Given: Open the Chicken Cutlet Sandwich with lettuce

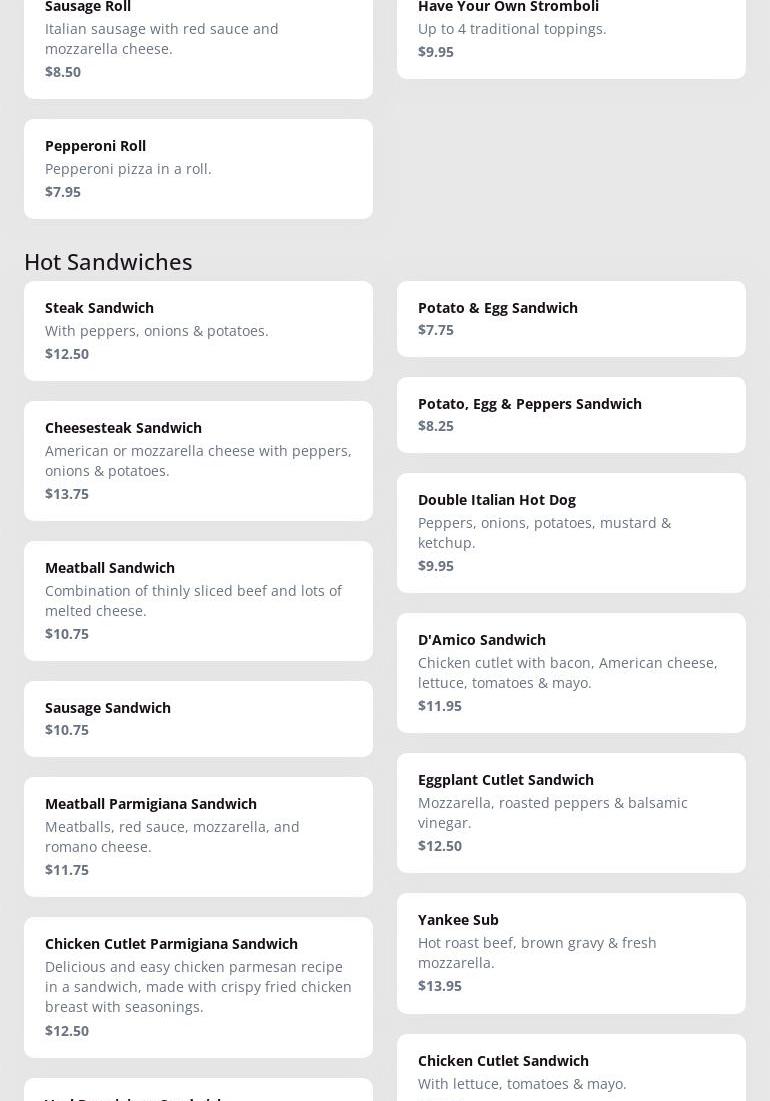Looking at the screenshot, I should (571, 1070).
